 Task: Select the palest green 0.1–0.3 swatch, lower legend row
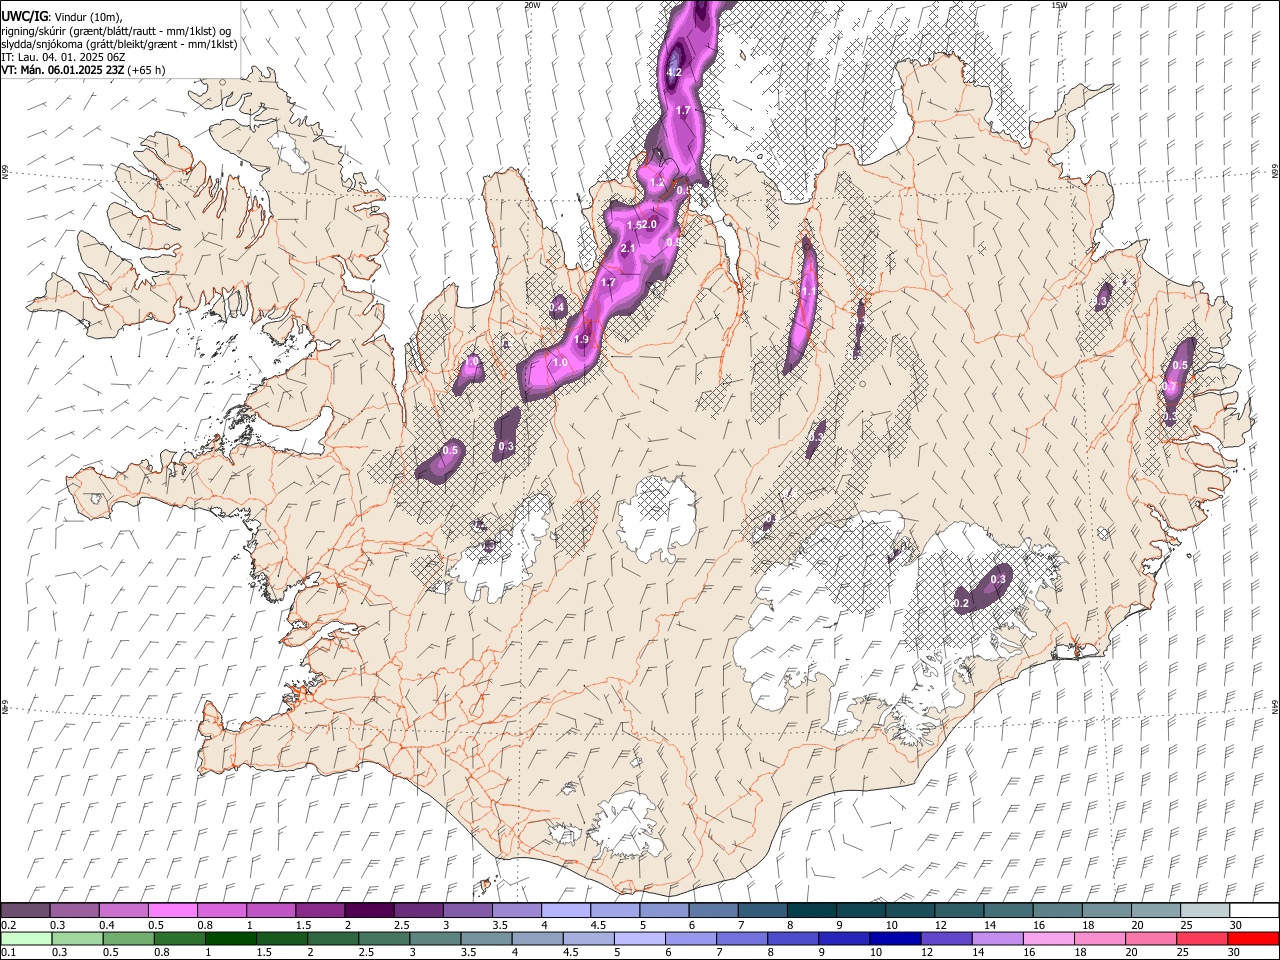(x=26, y=938)
